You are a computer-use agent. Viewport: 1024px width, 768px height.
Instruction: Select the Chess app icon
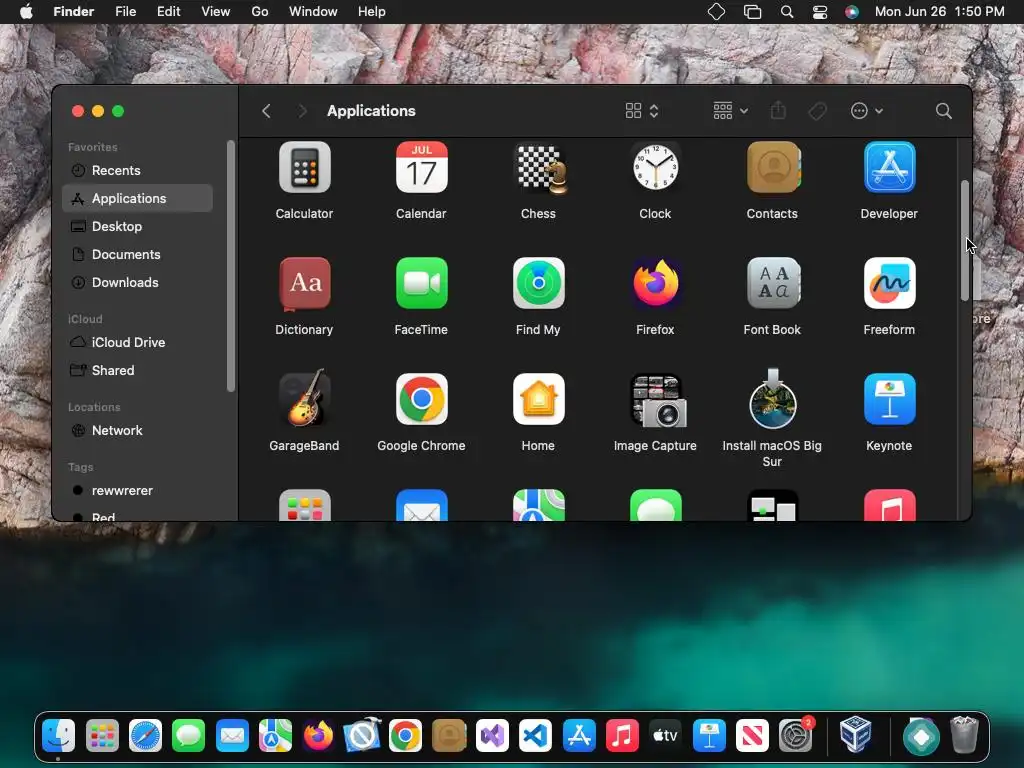(x=538, y=168)
